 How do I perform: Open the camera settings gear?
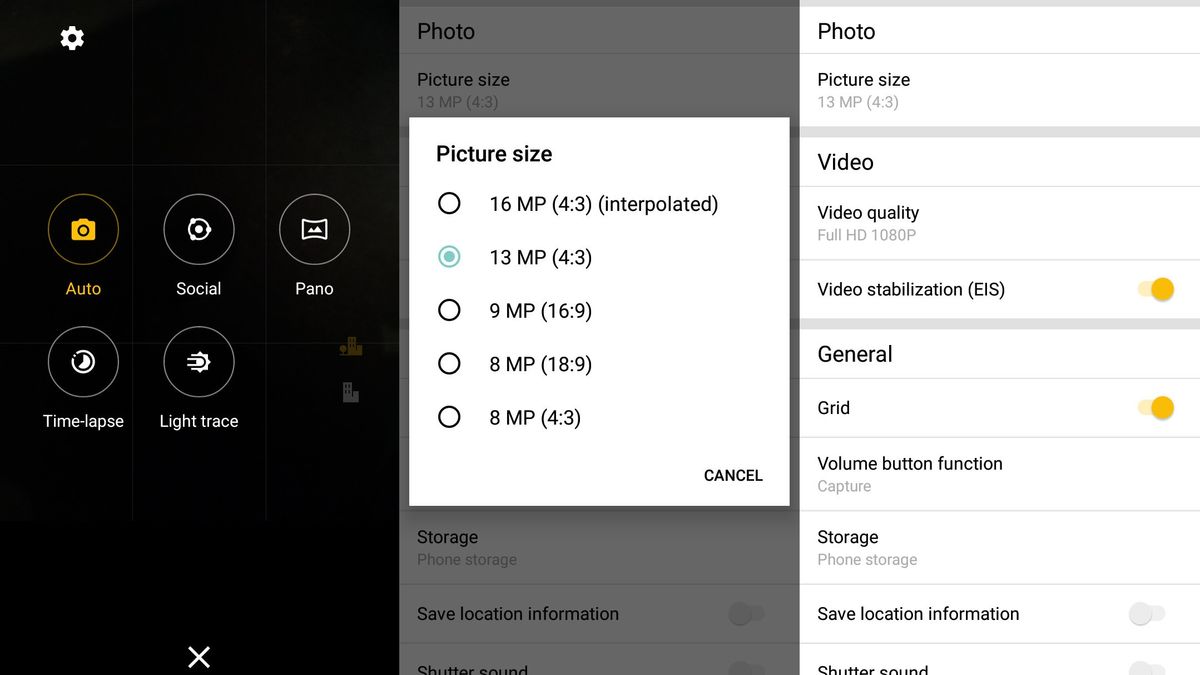point(71,38)
